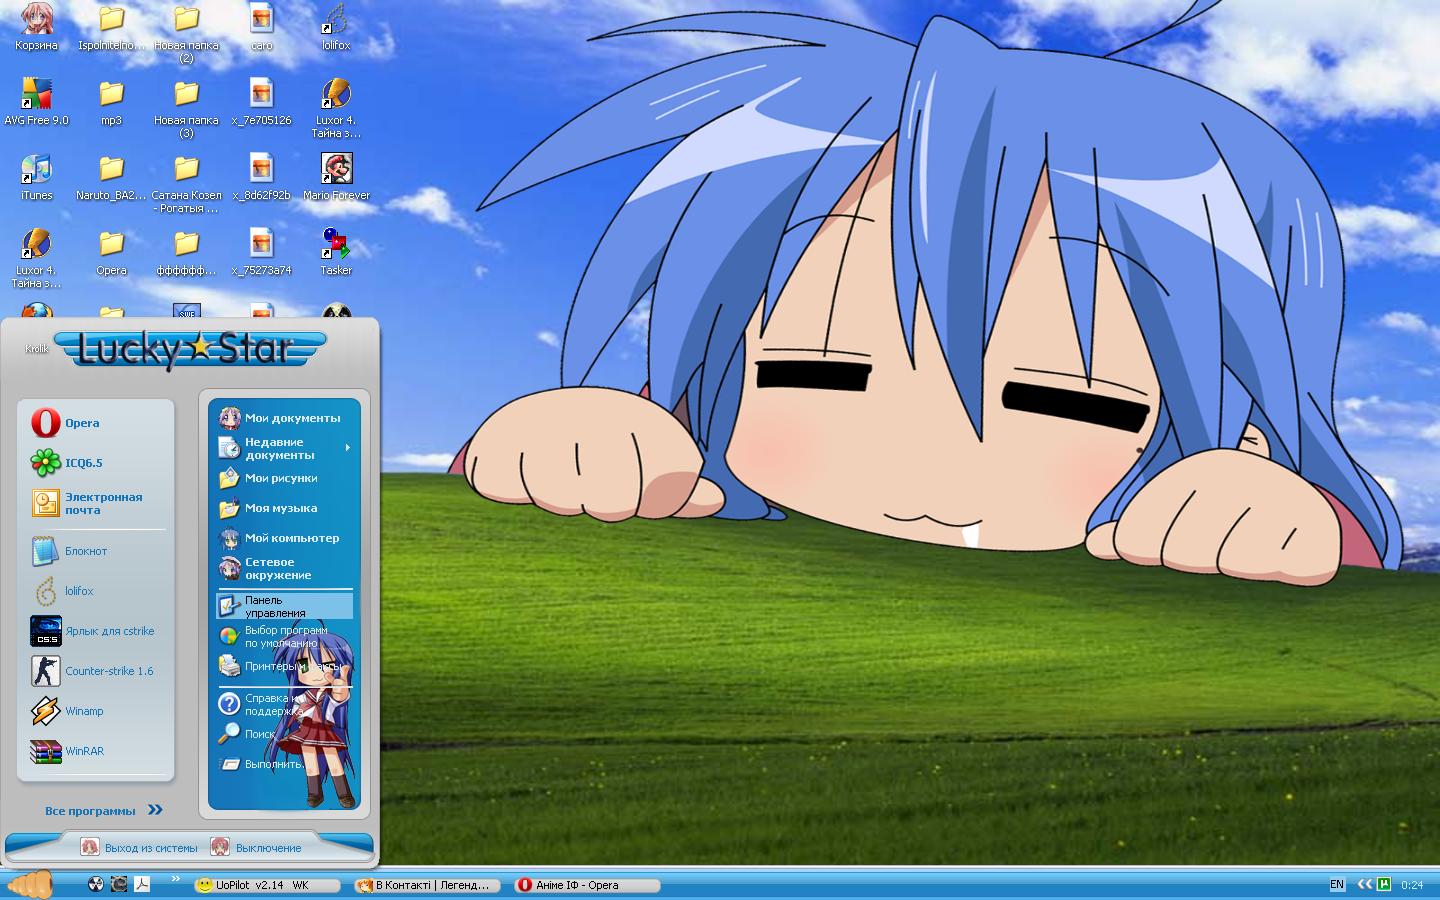Select the iTunes desktop shortcut
Image resolution: width=1440 pixels, height=900 pixels.
36,177
